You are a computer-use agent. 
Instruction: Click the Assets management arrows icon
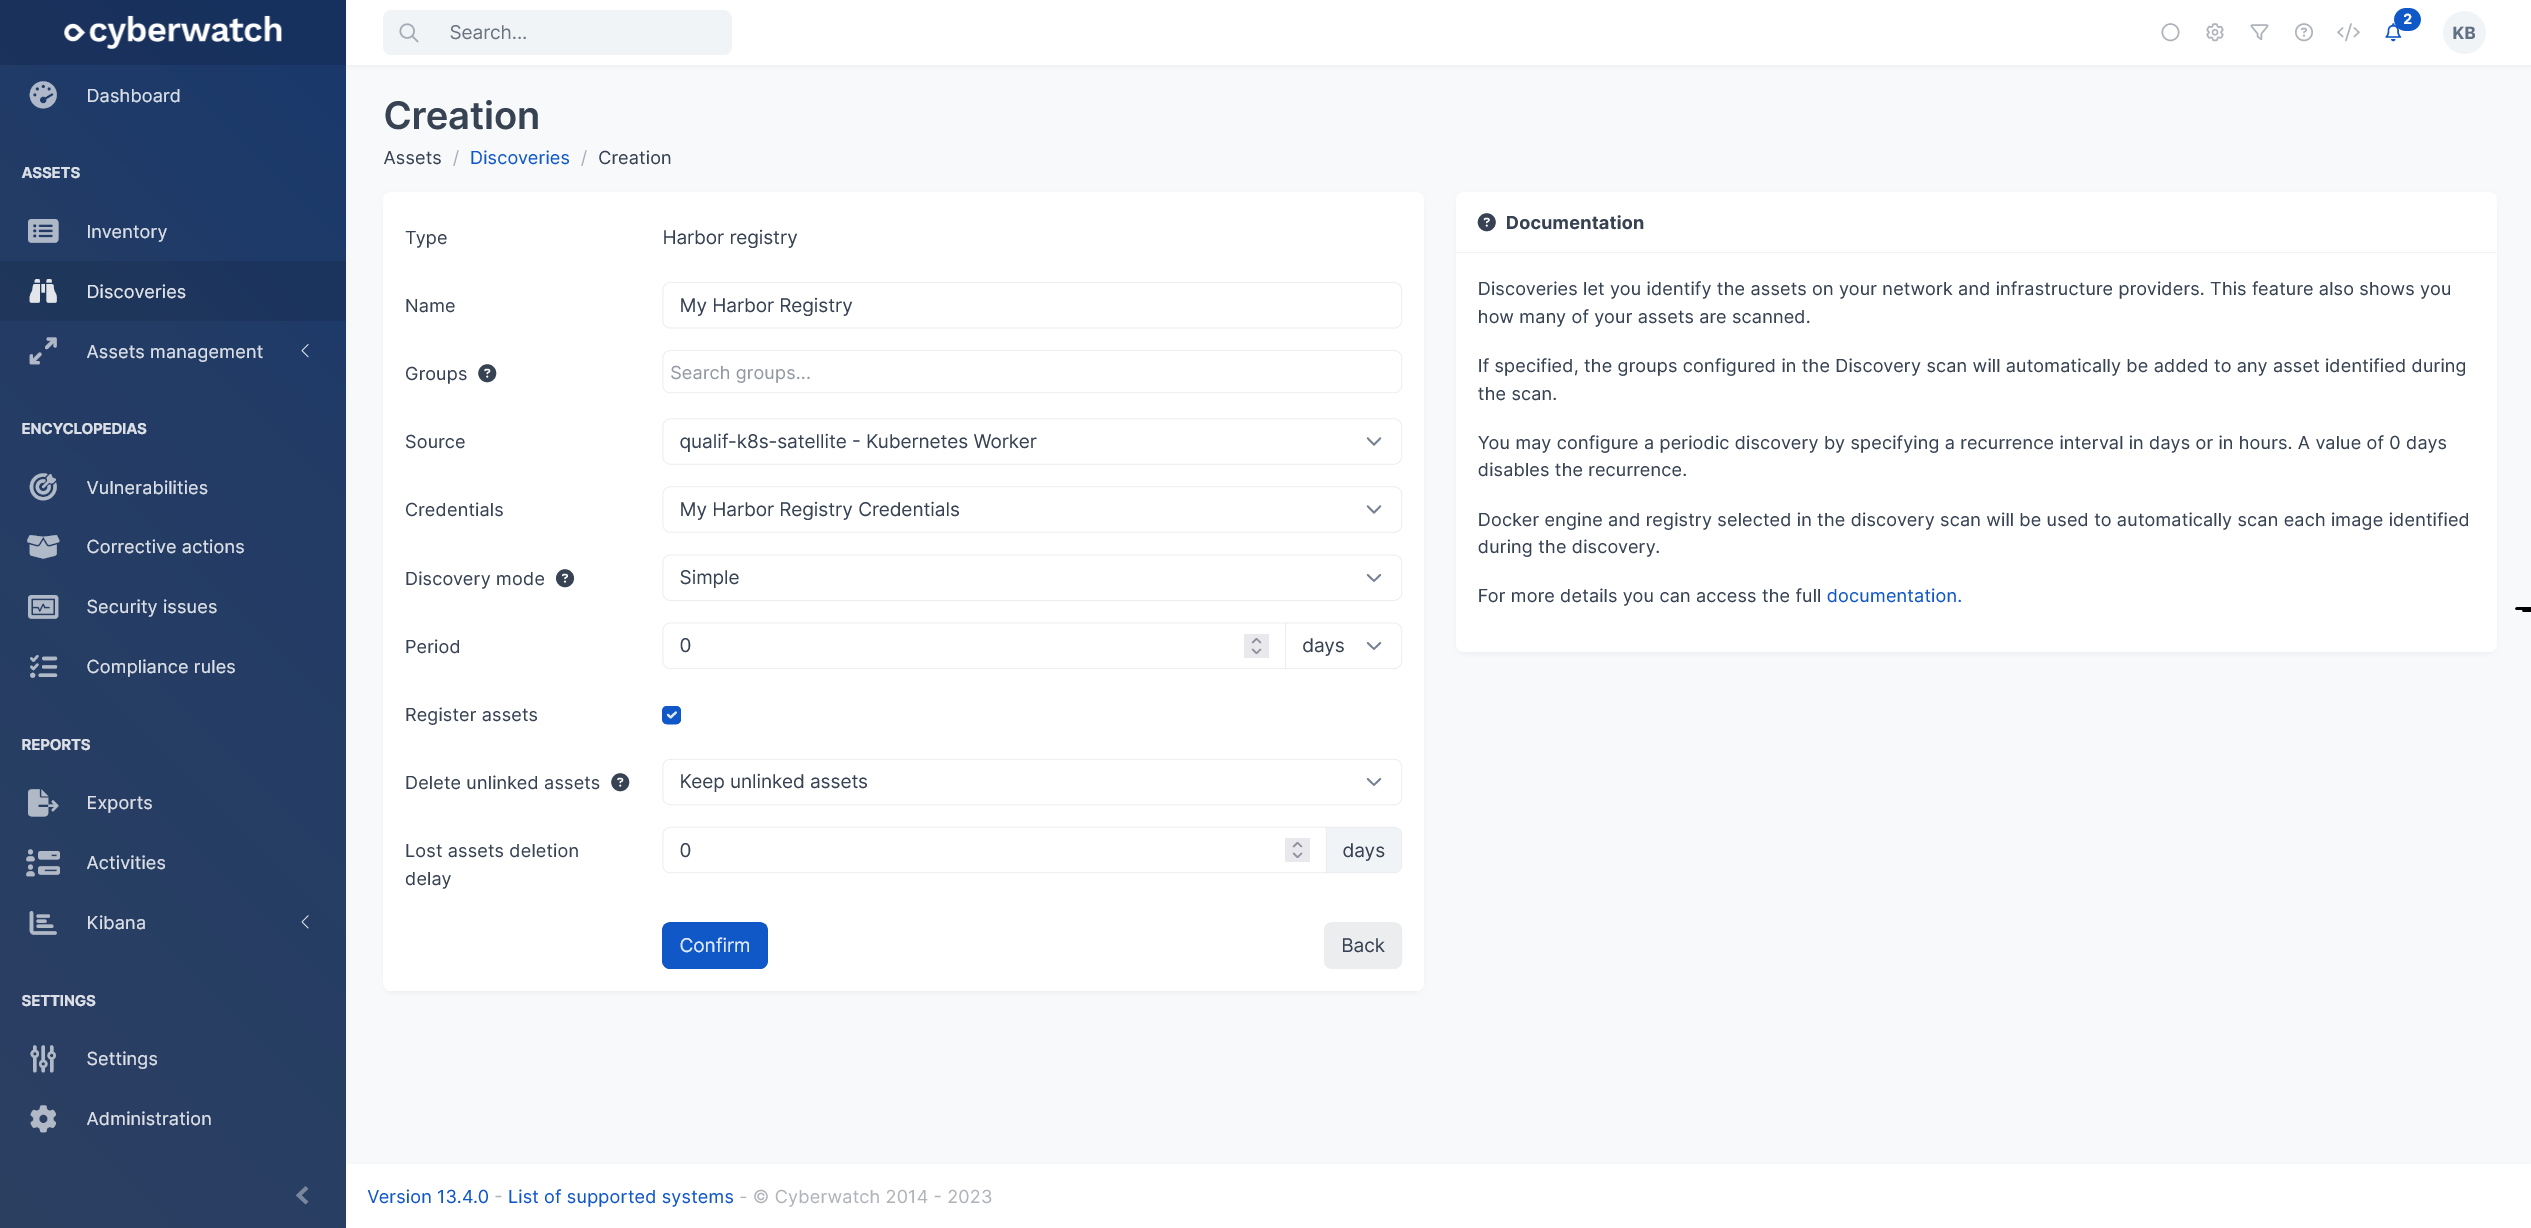click(x=43, y=351)
